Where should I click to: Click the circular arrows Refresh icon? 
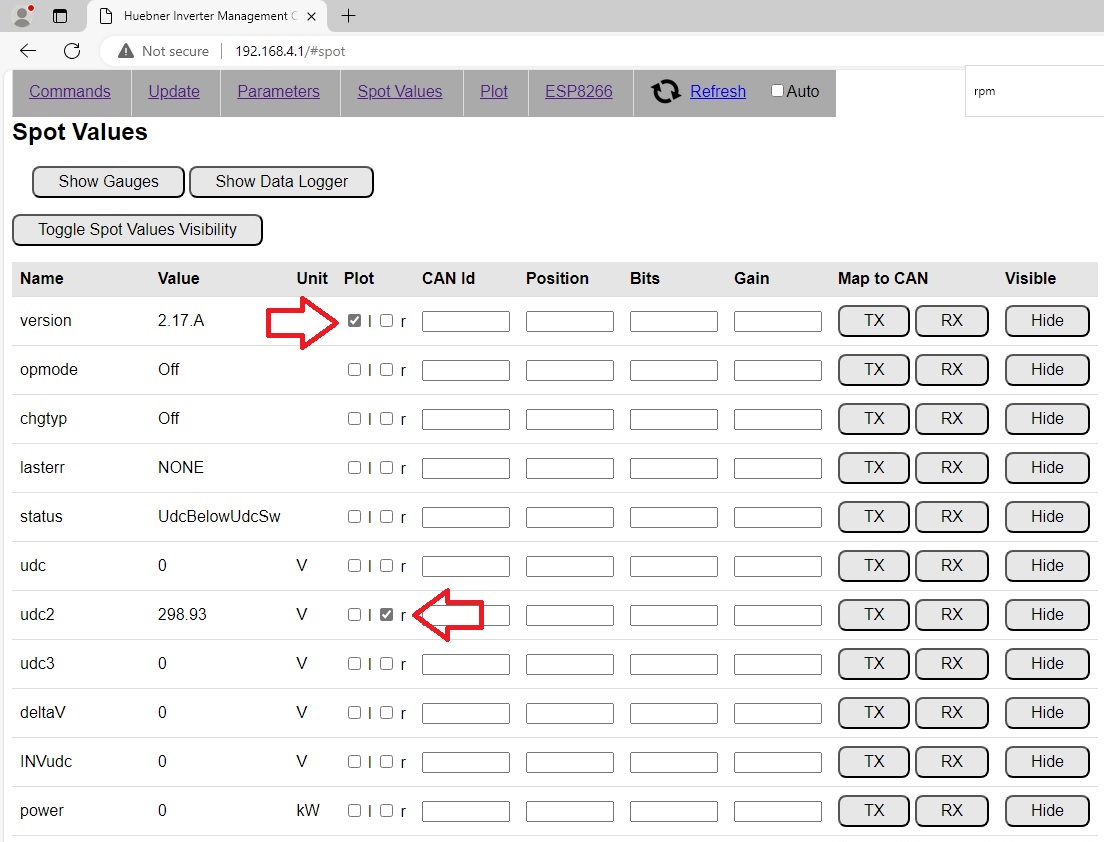pos(666,92)
